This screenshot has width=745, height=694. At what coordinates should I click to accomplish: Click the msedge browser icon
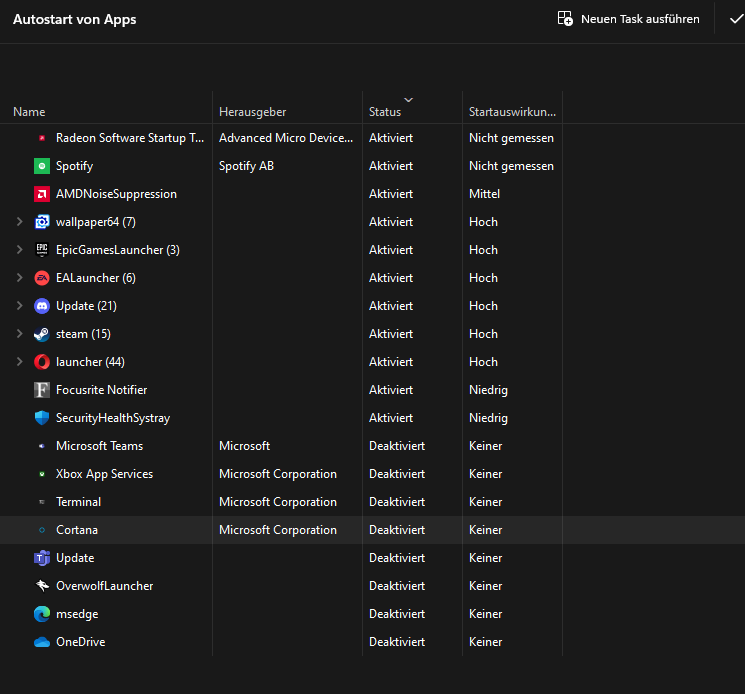[x=42, y=614]
